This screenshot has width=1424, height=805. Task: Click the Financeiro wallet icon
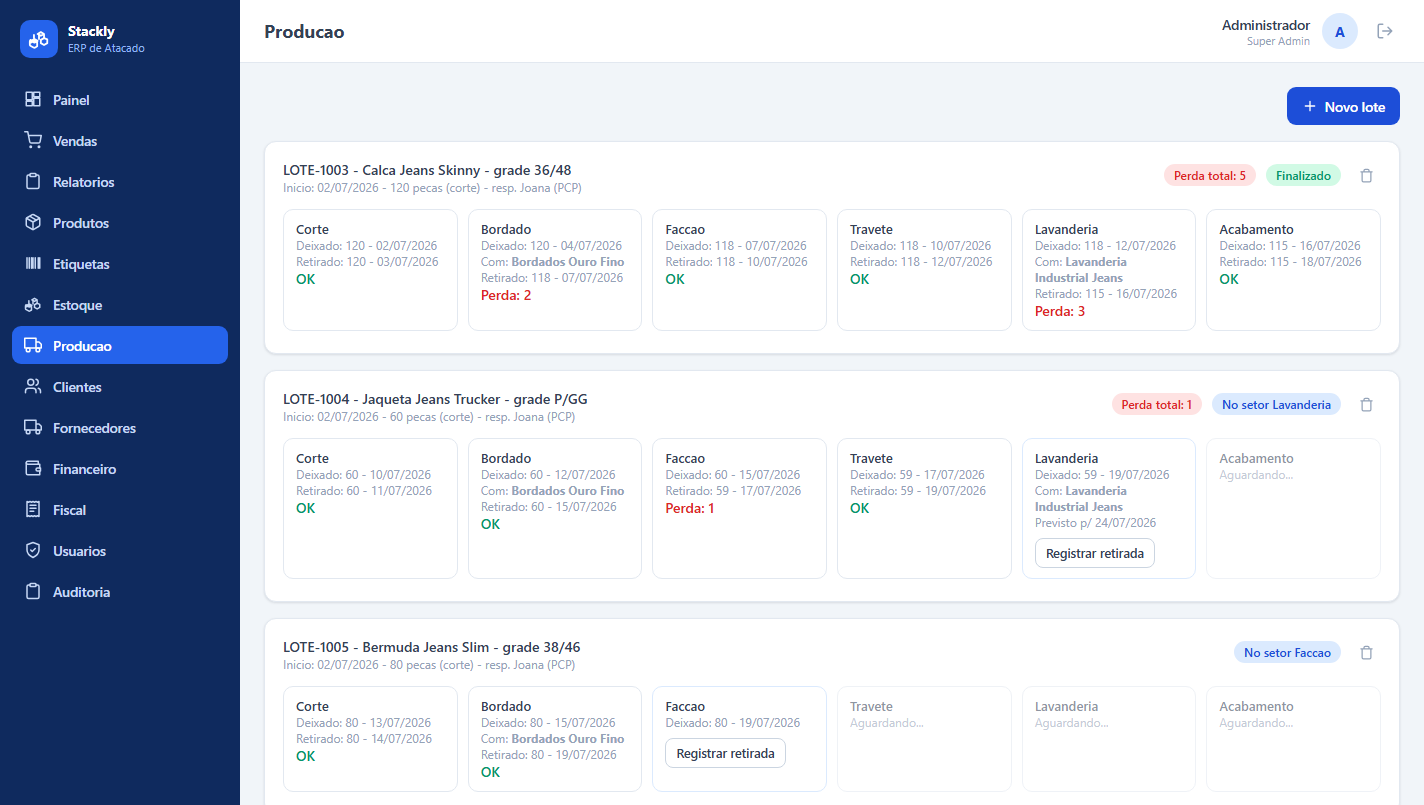[x=33, y=469]
